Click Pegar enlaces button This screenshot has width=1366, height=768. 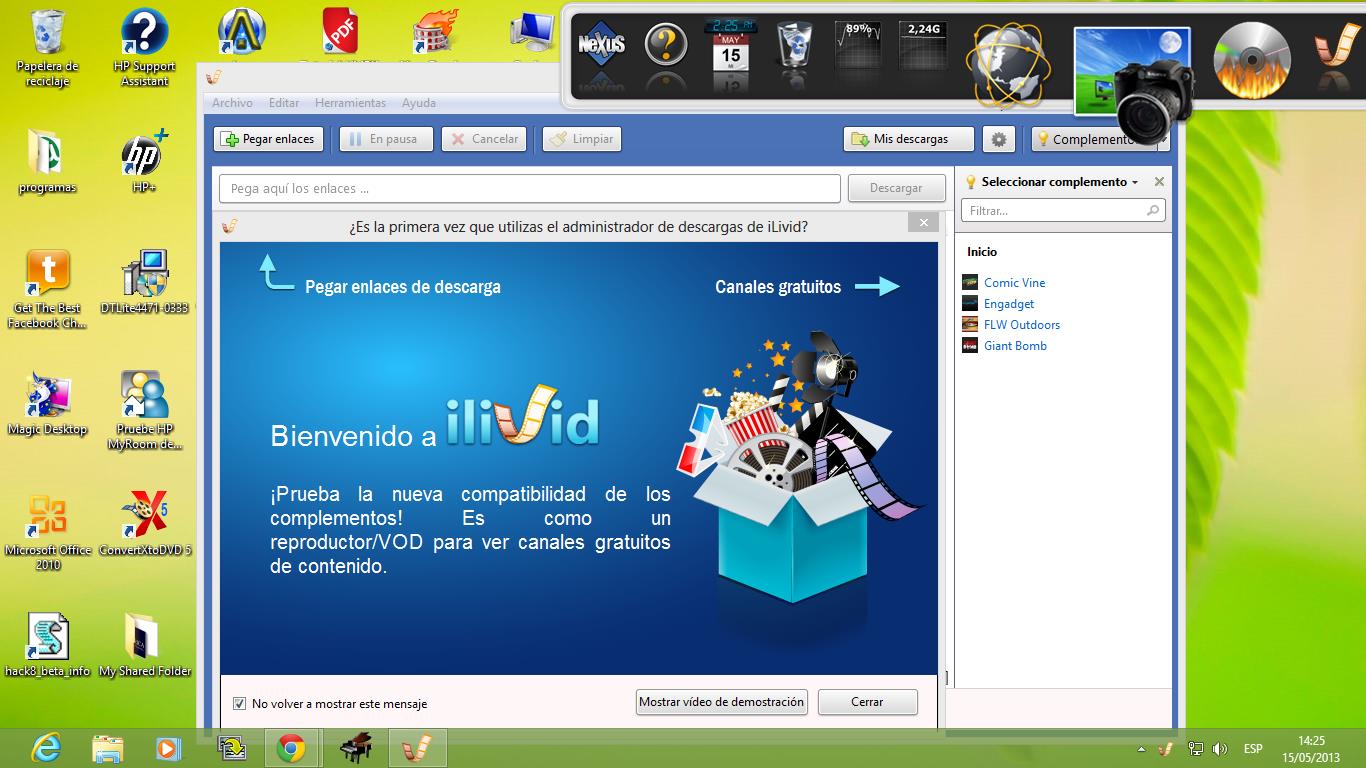(268, 139)
